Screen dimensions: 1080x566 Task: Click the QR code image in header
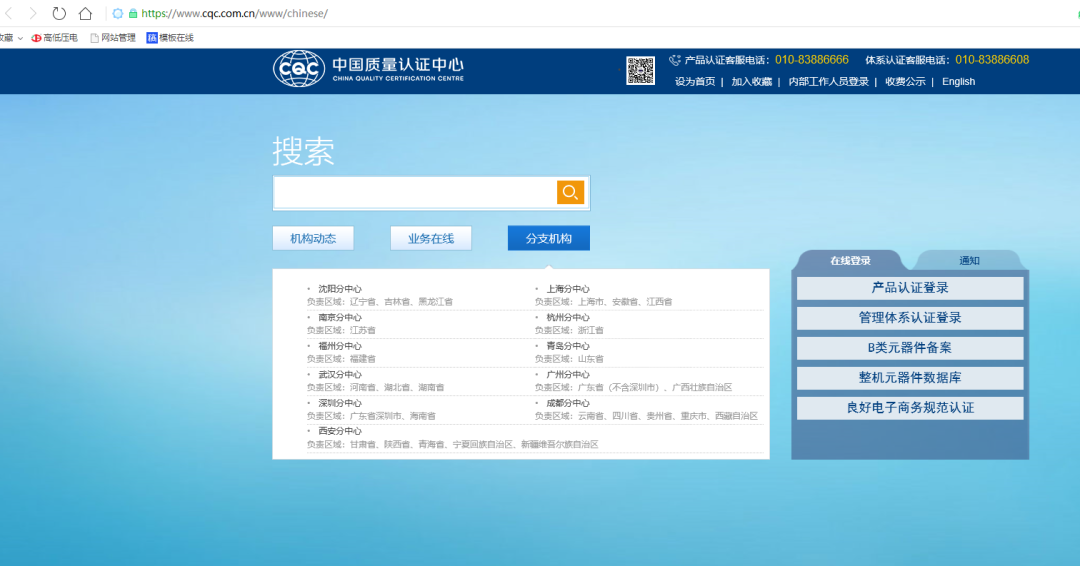640,71
